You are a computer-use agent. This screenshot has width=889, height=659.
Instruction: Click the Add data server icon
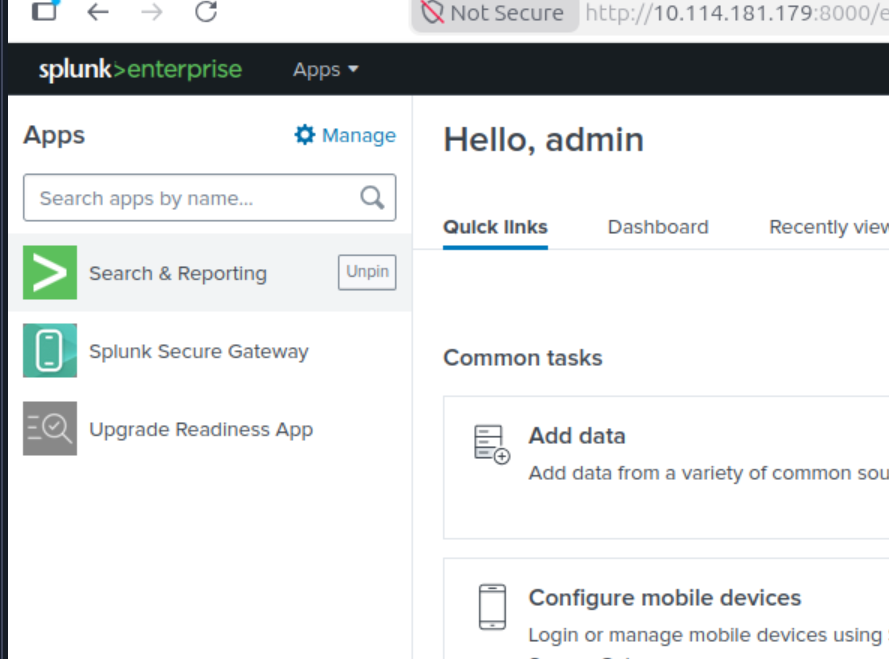492,445
